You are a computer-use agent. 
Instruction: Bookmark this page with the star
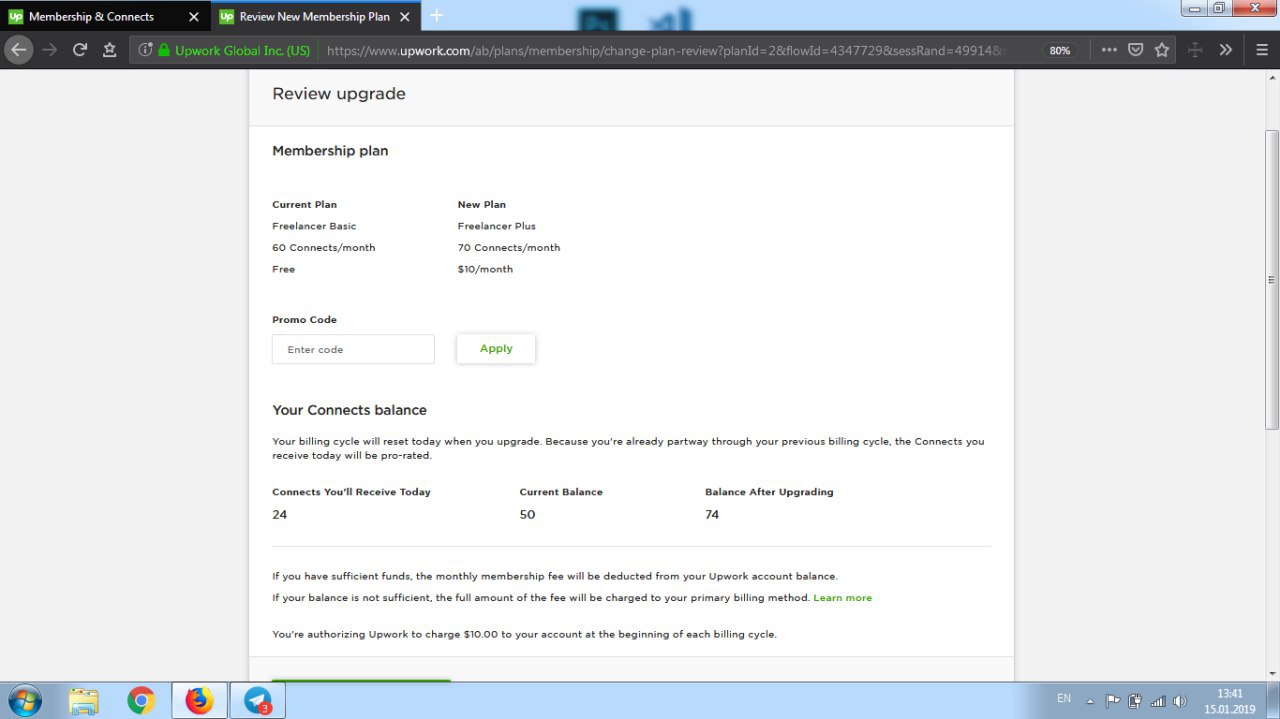[1161, 49]
